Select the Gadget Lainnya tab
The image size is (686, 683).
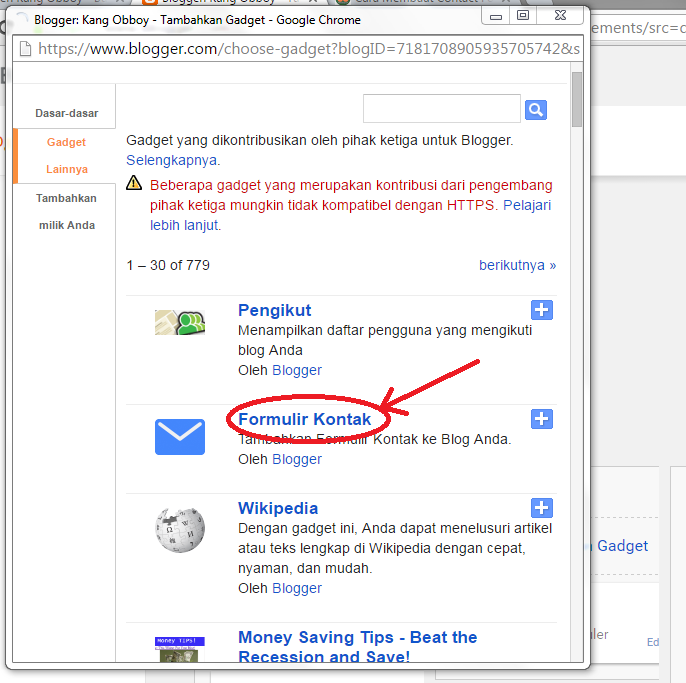pyautogui.click(x=66, y=156)
